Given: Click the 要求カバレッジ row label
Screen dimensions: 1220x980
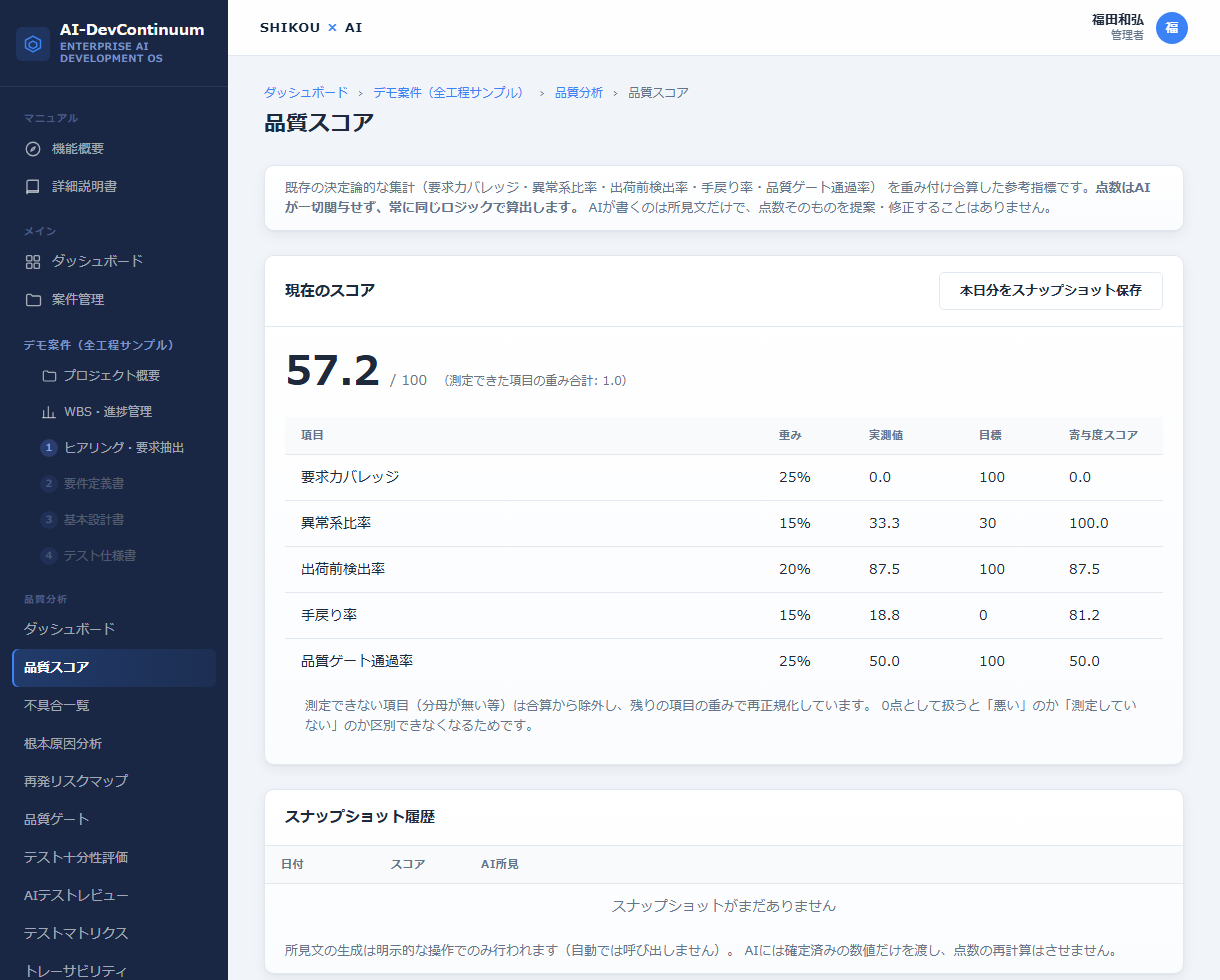Looking at the screenshot, I should click(x=350, y=477).
